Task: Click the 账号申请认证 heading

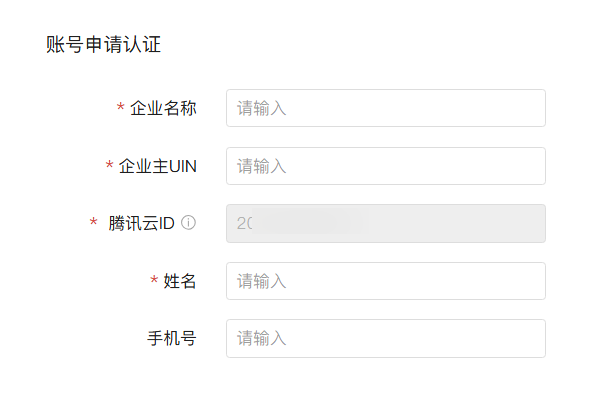Action: pyautogui.click(x=103, y=45)
